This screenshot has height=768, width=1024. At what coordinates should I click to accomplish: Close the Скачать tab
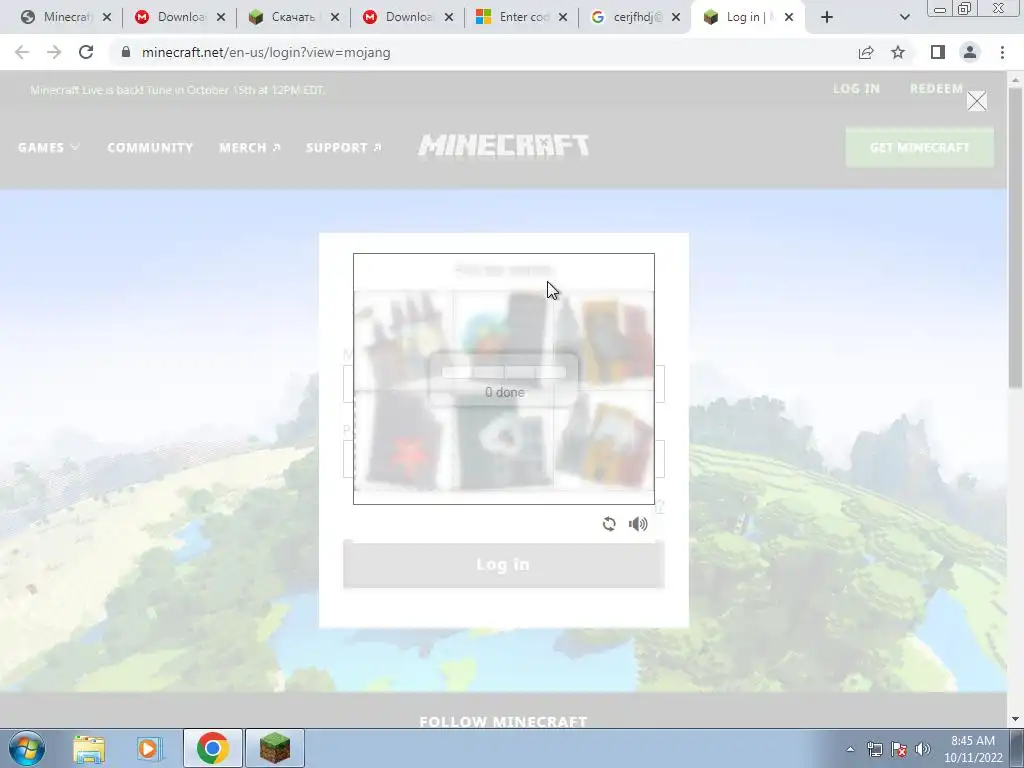tap(335, 17)
